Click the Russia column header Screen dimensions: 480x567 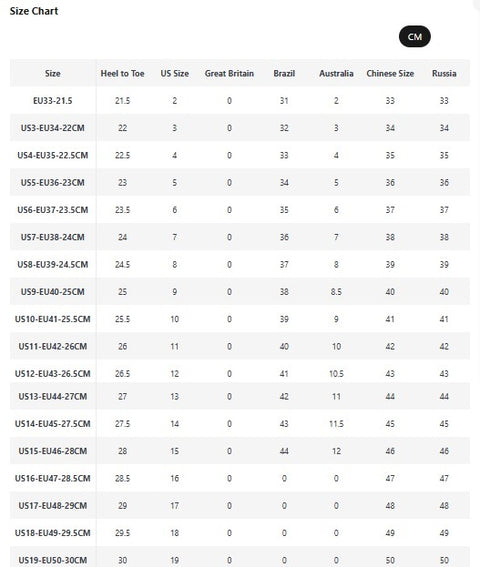click(444, 73)
